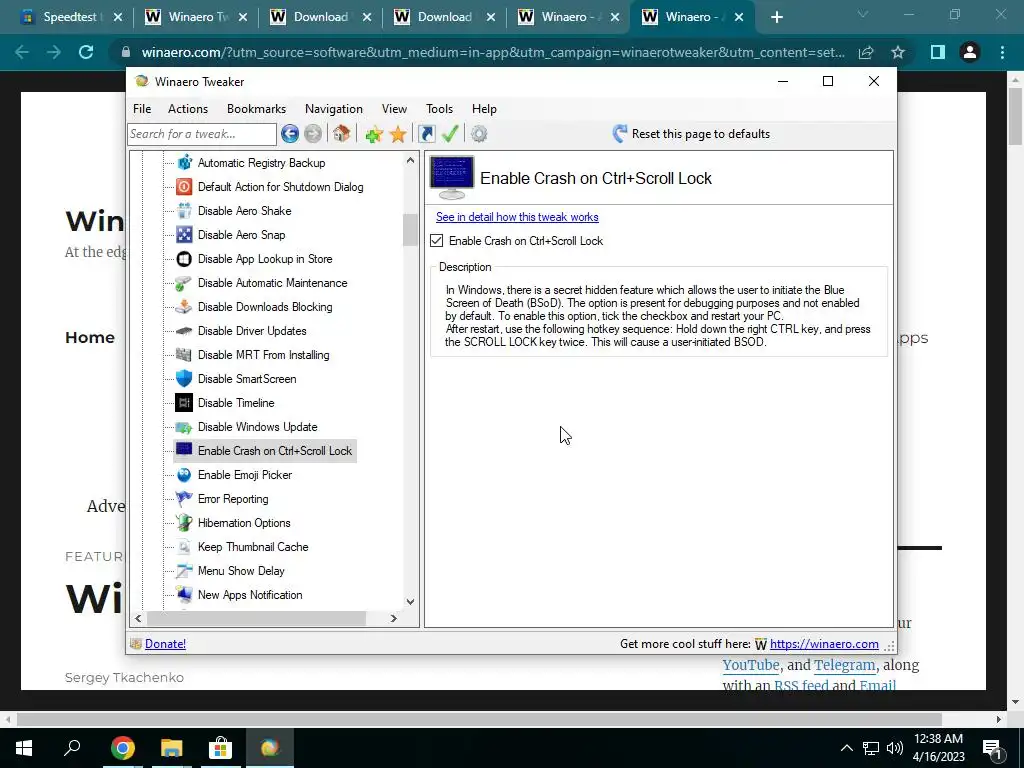This screenshot has height=768, width=1024.
Task: Open the Bookmarks menu
Action: click(257, 109)
